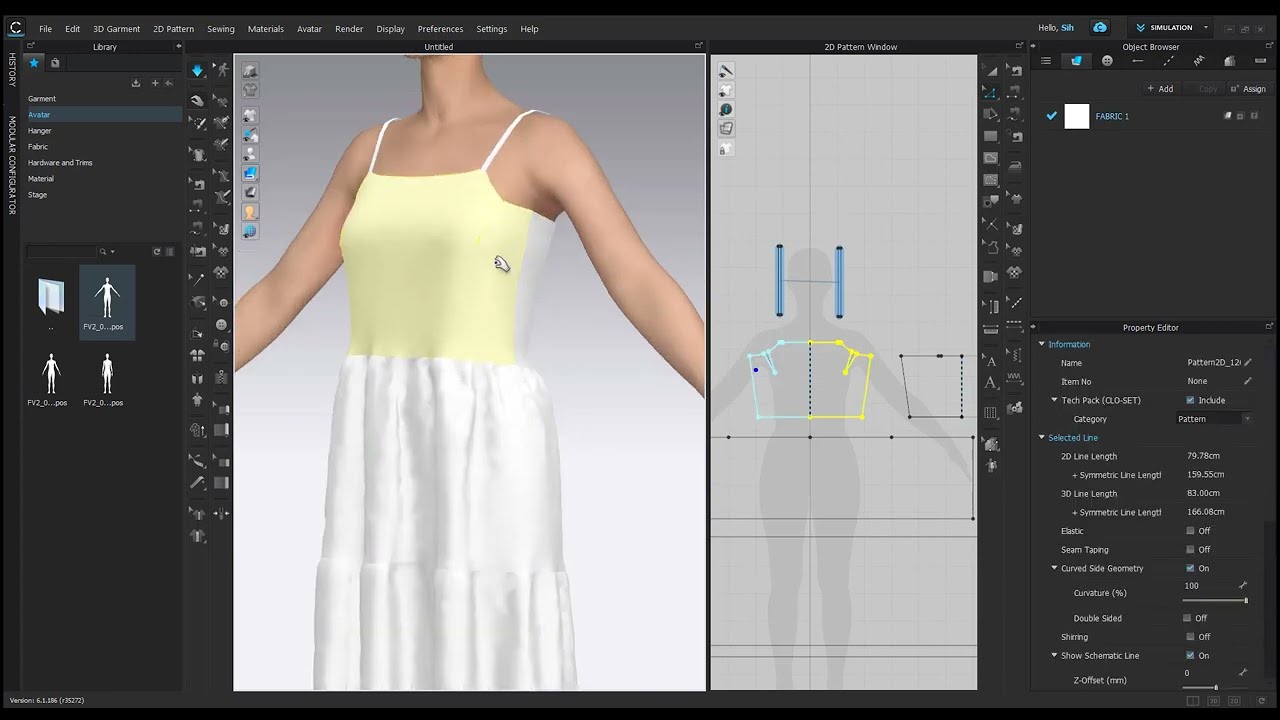The height and width of the screenshot is (720, 1280).
Task: Open the Object Browser scene list tab
Action: click(x=1046, y=61)
